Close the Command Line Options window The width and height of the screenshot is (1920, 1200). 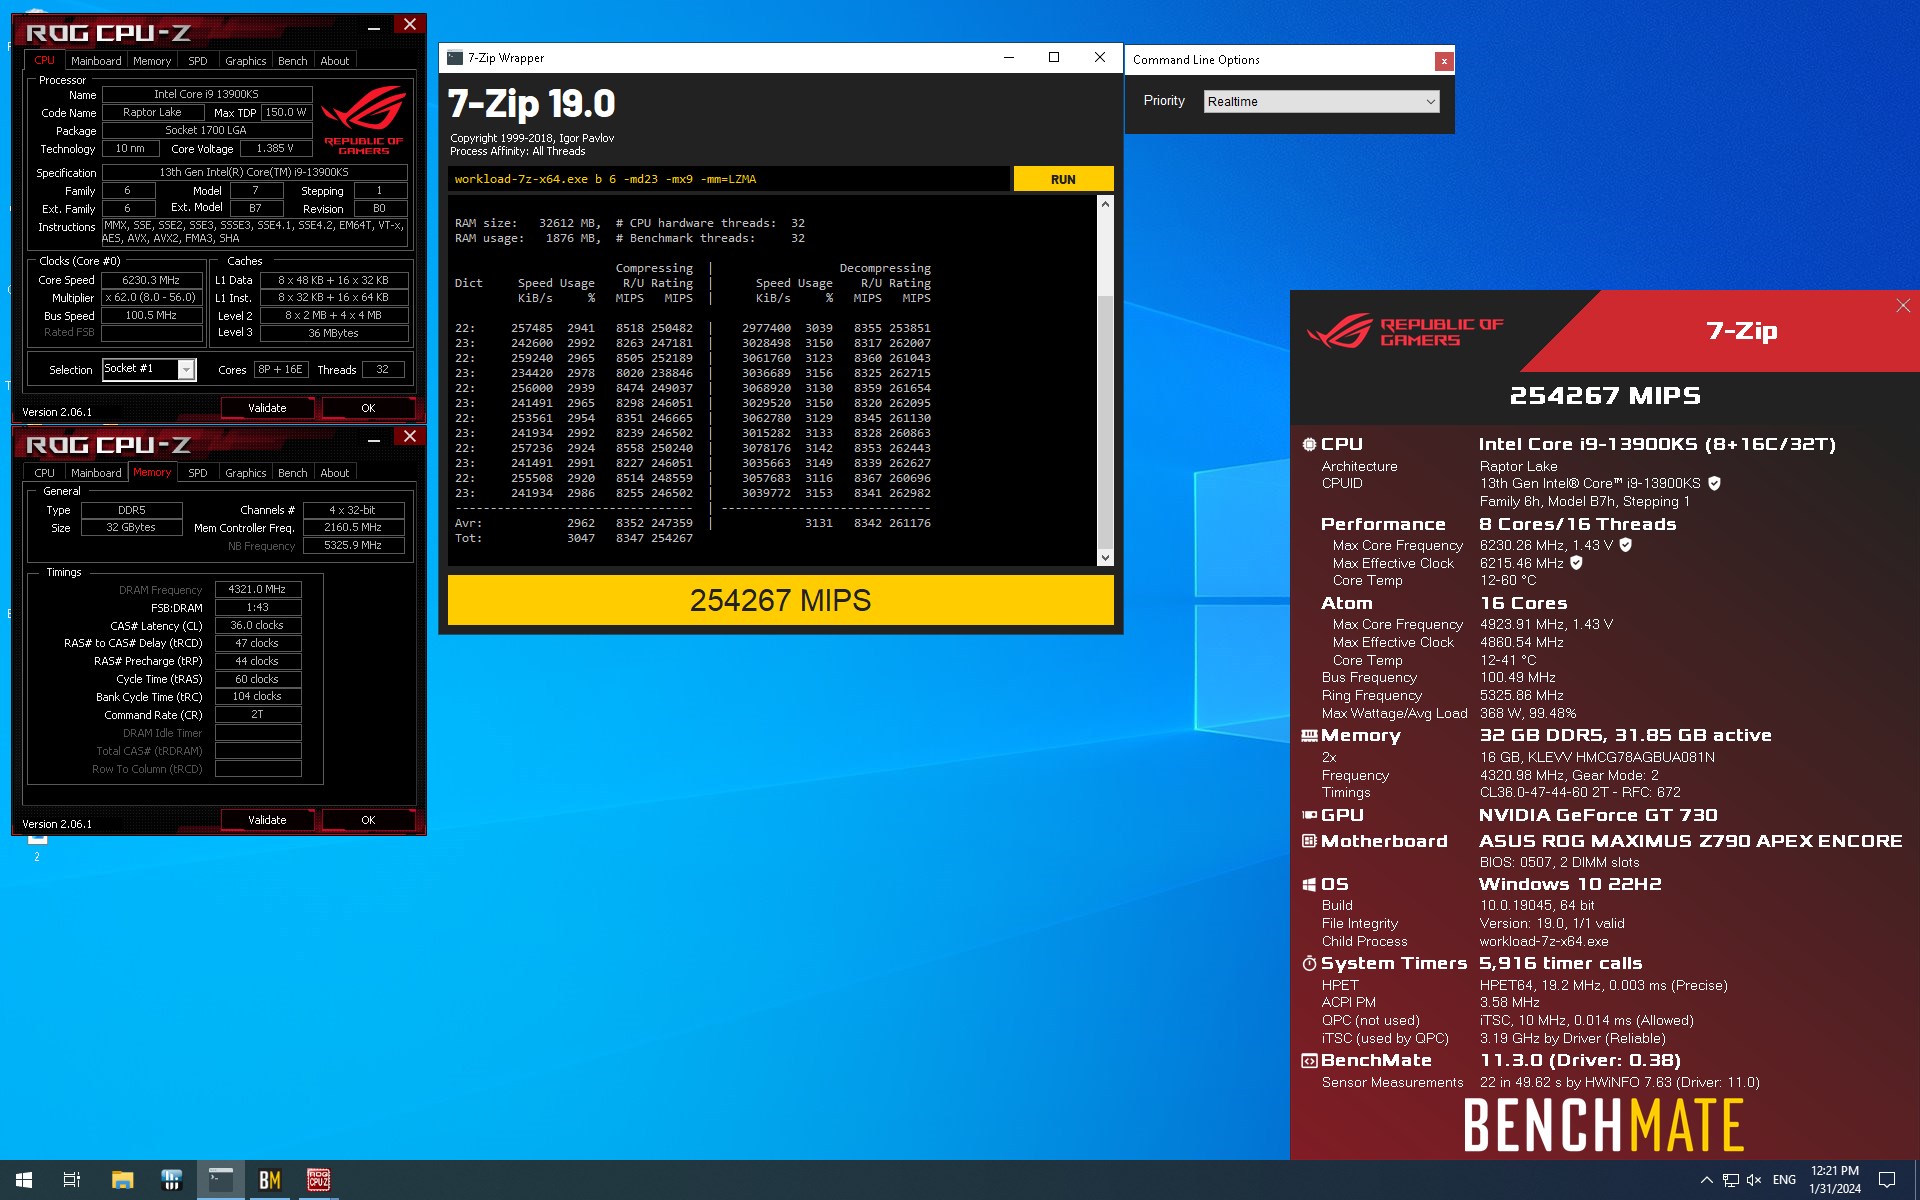(1443, 61)
